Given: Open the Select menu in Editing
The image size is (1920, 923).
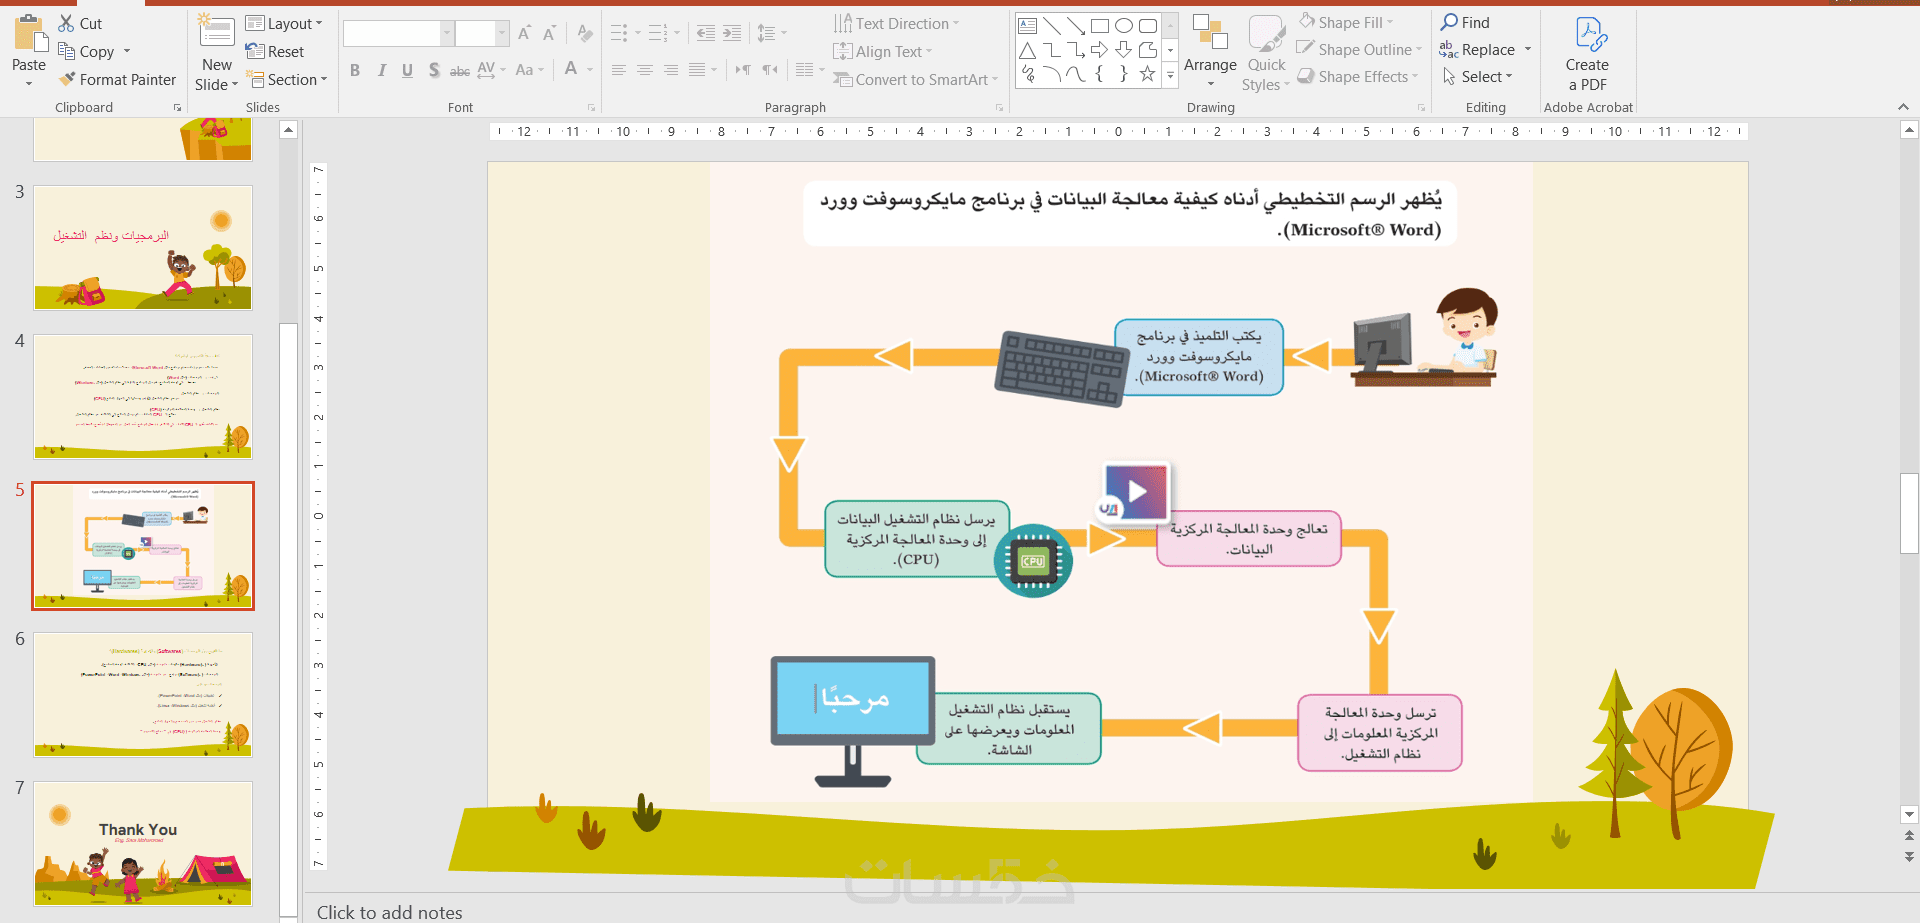Looking at the screenshot, I should (1478, 76).
